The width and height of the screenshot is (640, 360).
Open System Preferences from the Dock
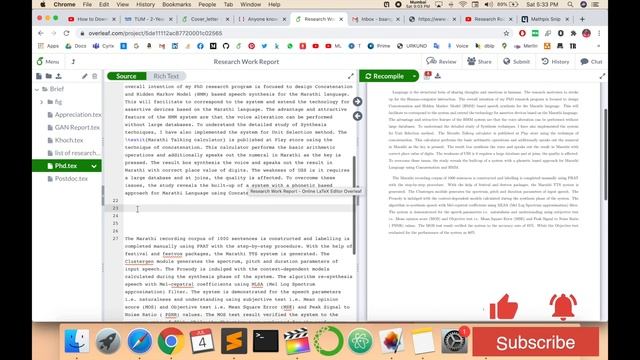(x=454, y=341)
